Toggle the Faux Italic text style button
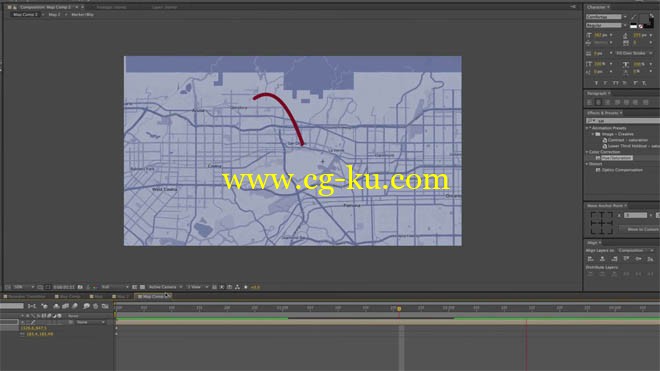Image resolution: width=660 pixels, height=371 pixels. coord(606,83)
